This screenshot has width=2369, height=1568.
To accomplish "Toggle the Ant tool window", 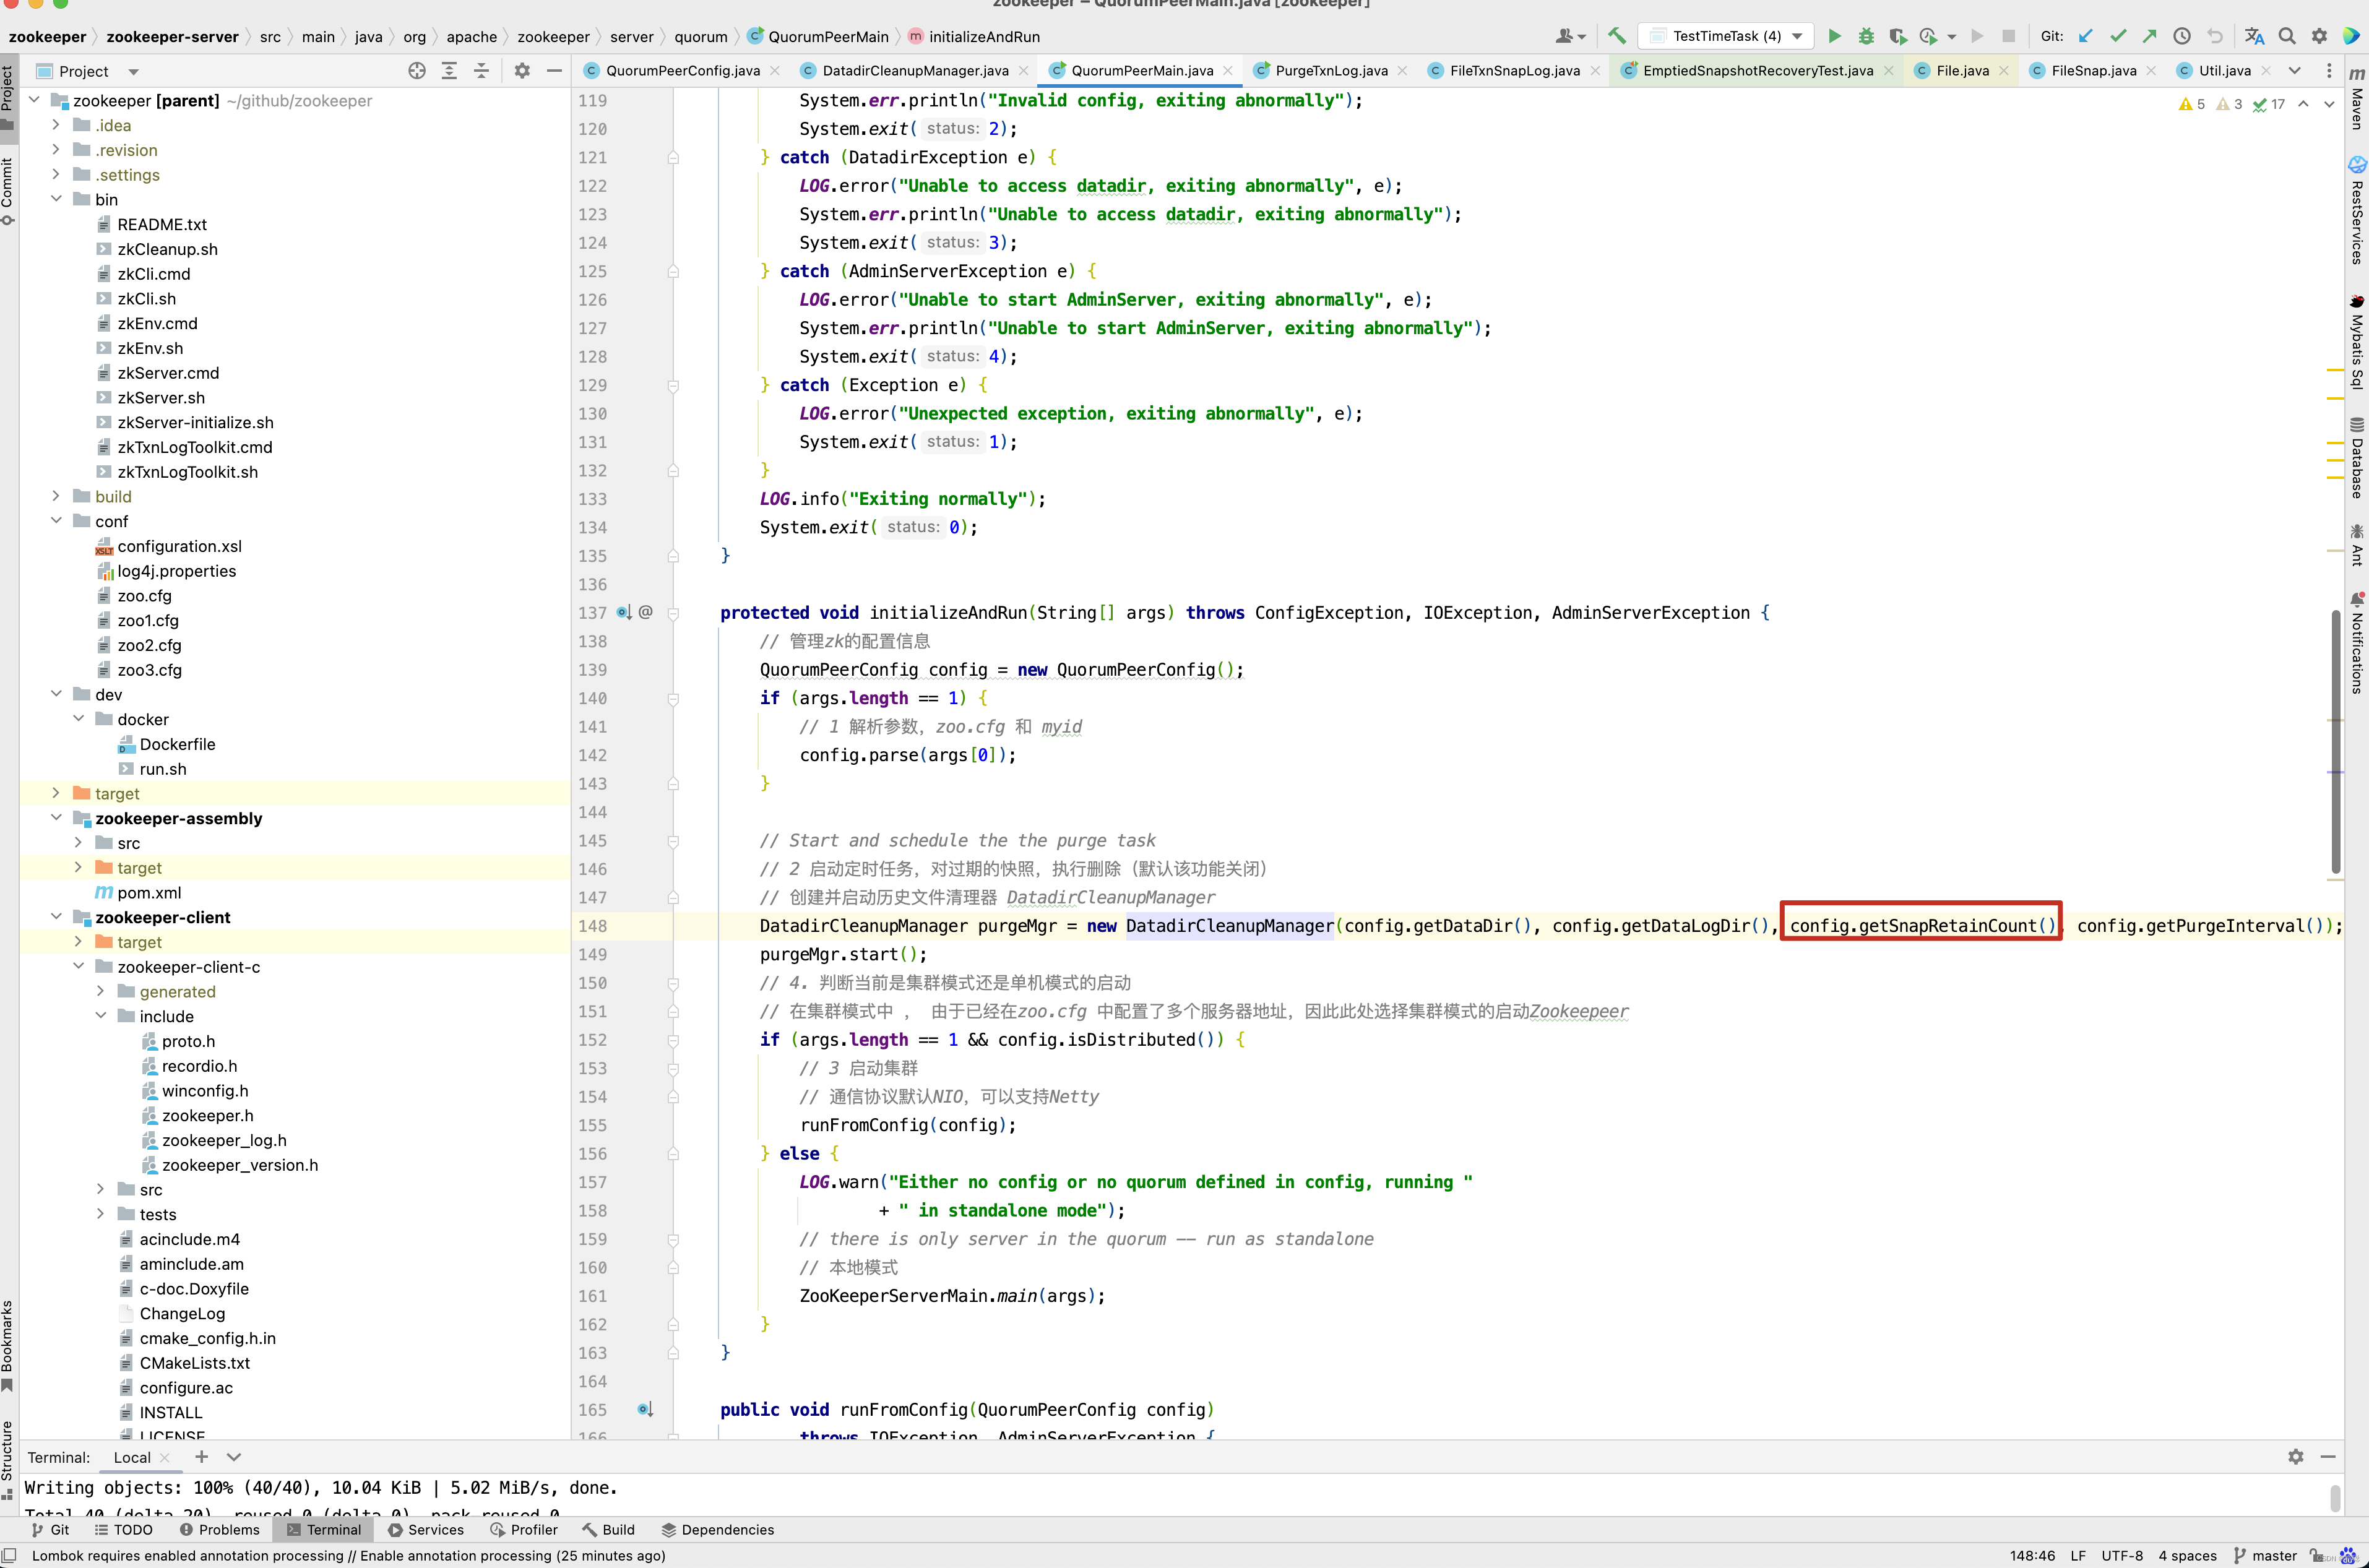I will [x=2357, y=545].
